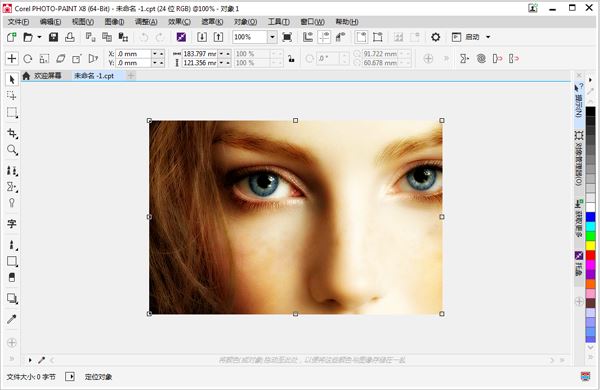Screen dimensions: 600x390
Task: Add a new document tab with plus
Action: 131,76
